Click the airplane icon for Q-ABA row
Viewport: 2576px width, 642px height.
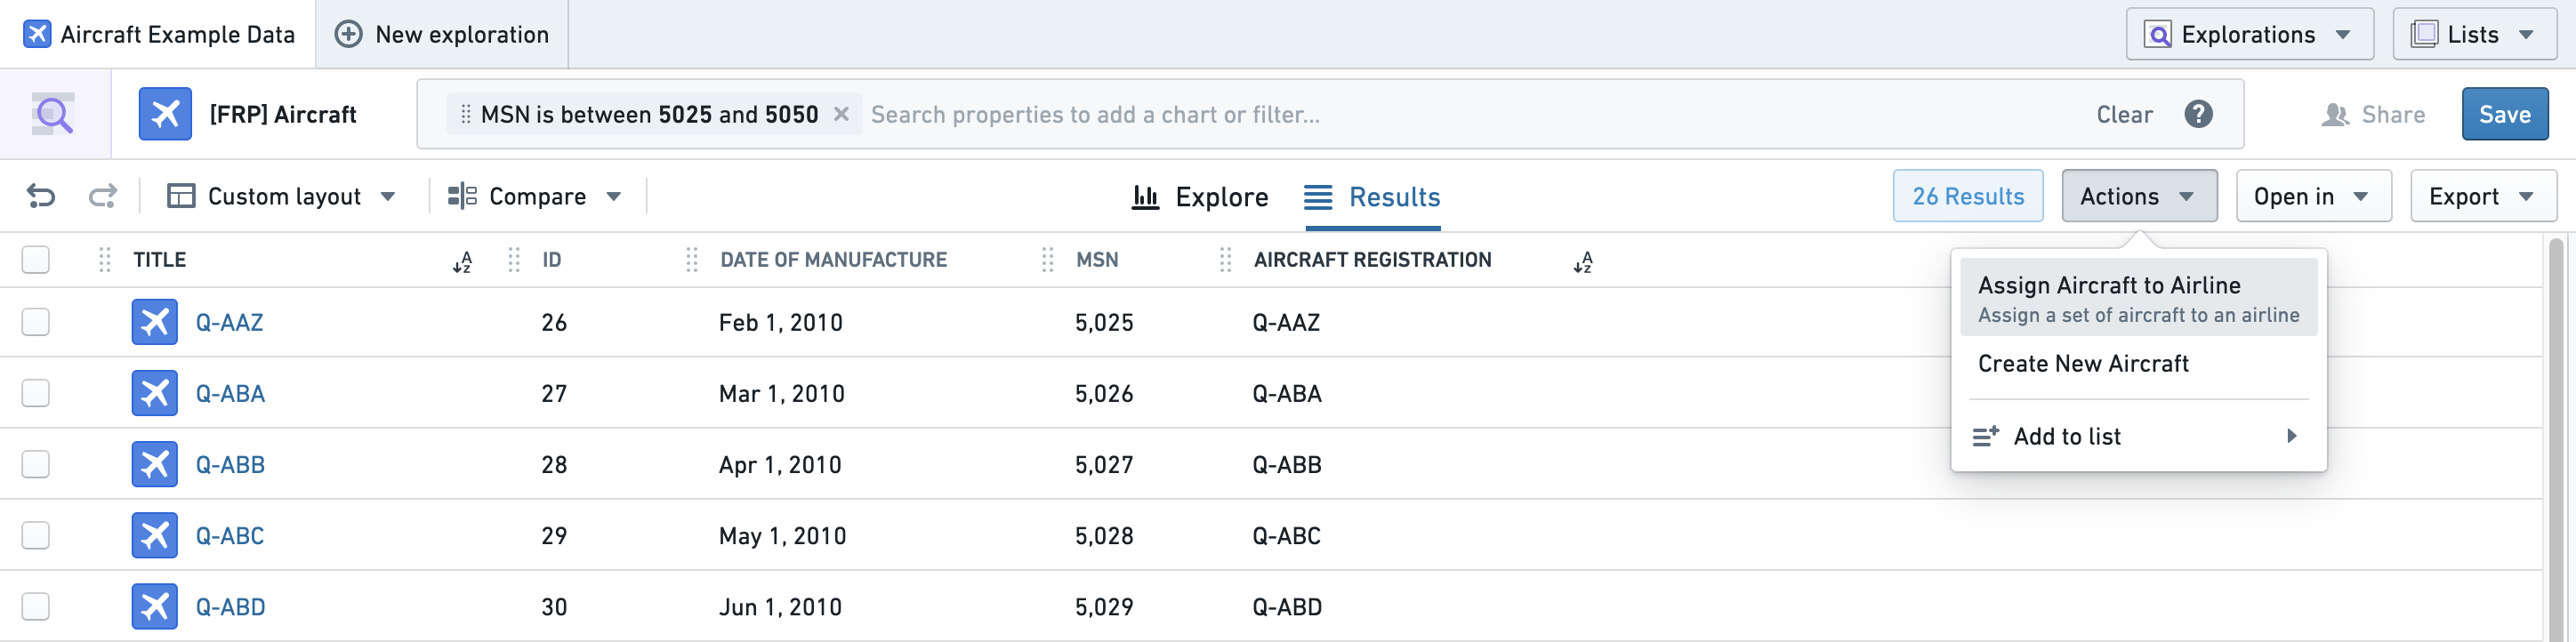click(x=155, y=393)
